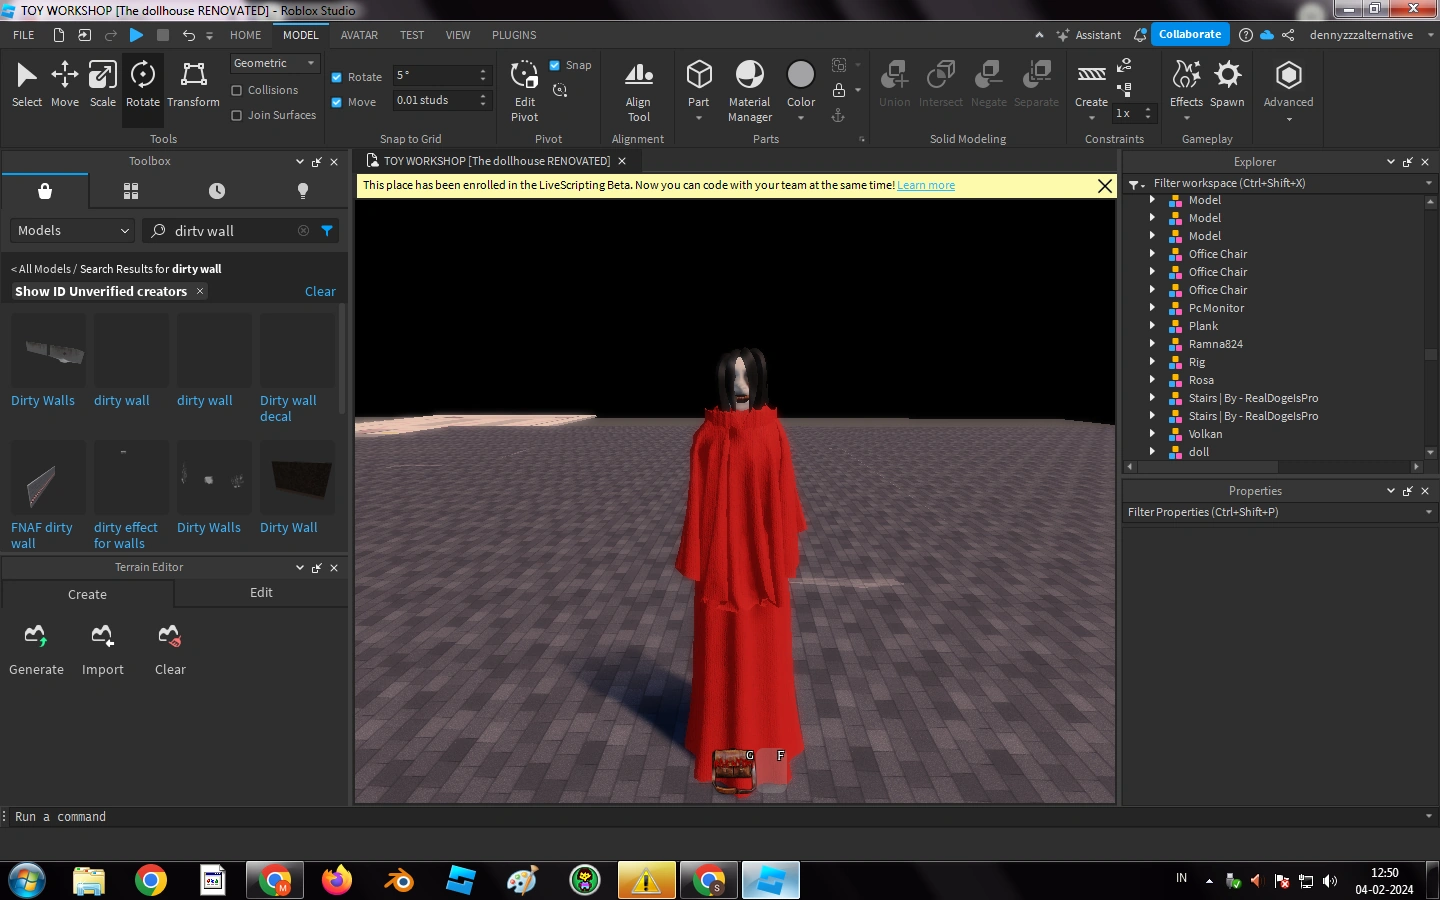The width and height of the screenshot is (1440, 900).
Task: Open the Edit tab in Terrain Editor
Action: pos(261,593)
